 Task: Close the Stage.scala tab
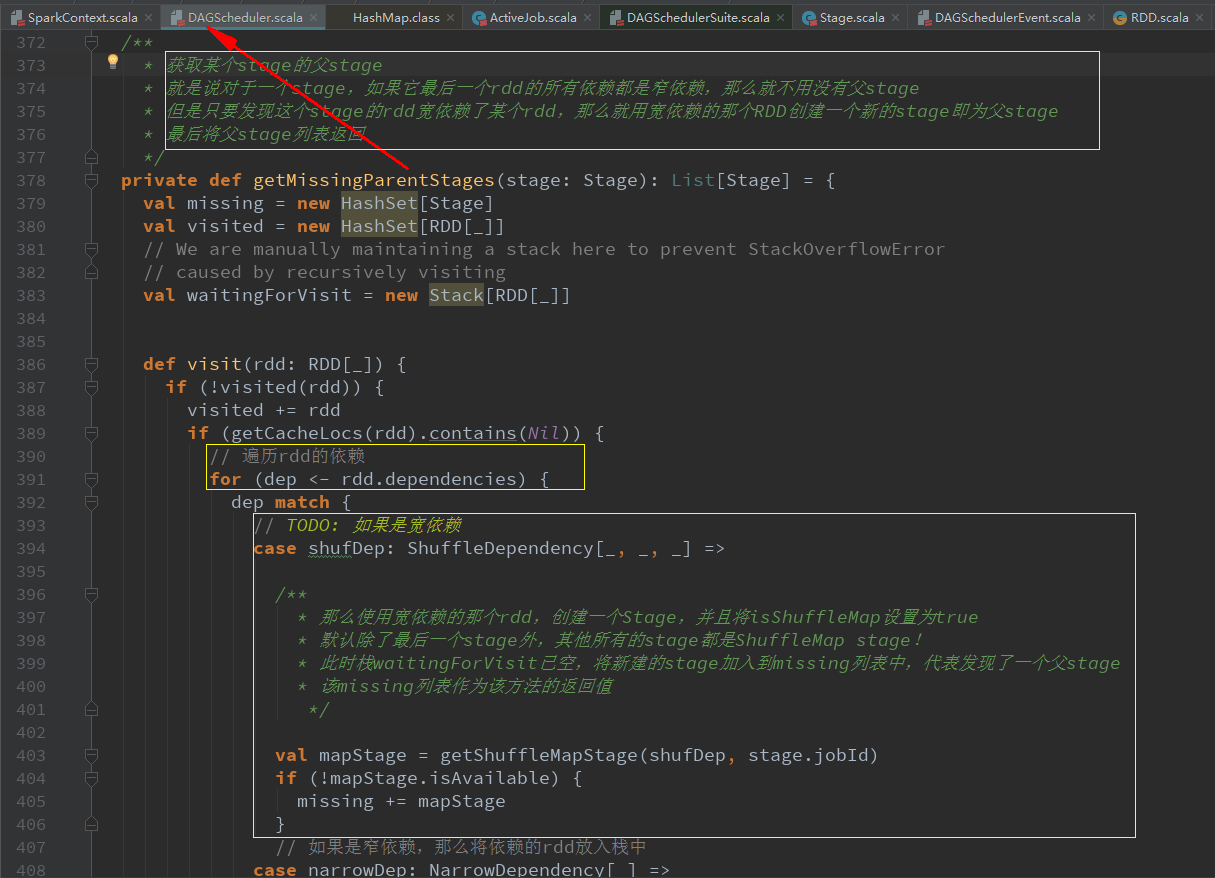(895, 18)
